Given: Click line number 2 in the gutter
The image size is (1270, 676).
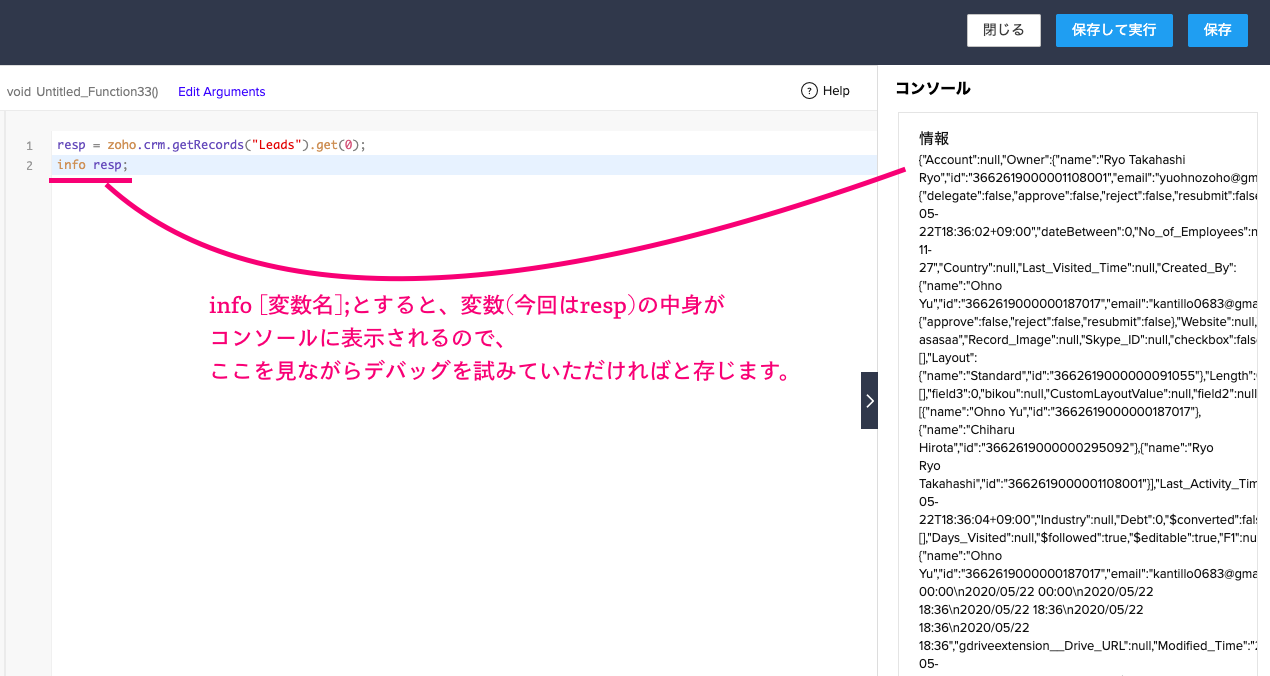Looking at the screenshot, I should (30, 165).
